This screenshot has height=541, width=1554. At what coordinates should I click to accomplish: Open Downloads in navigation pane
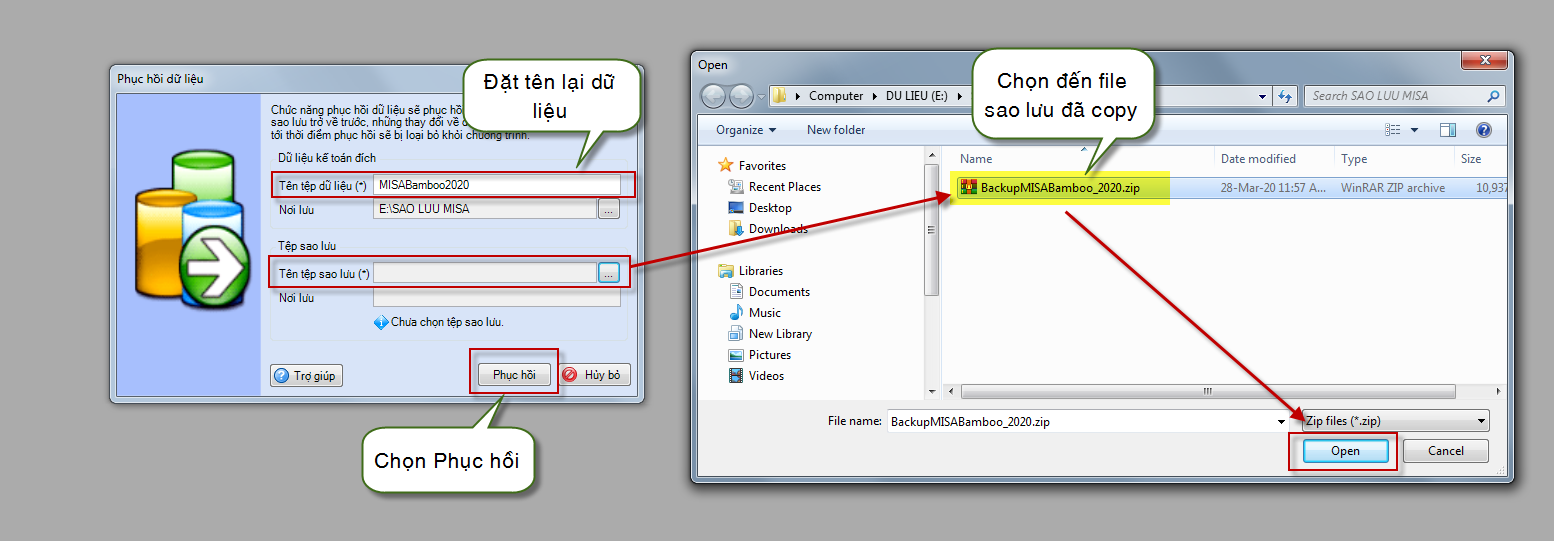[778, 229]
